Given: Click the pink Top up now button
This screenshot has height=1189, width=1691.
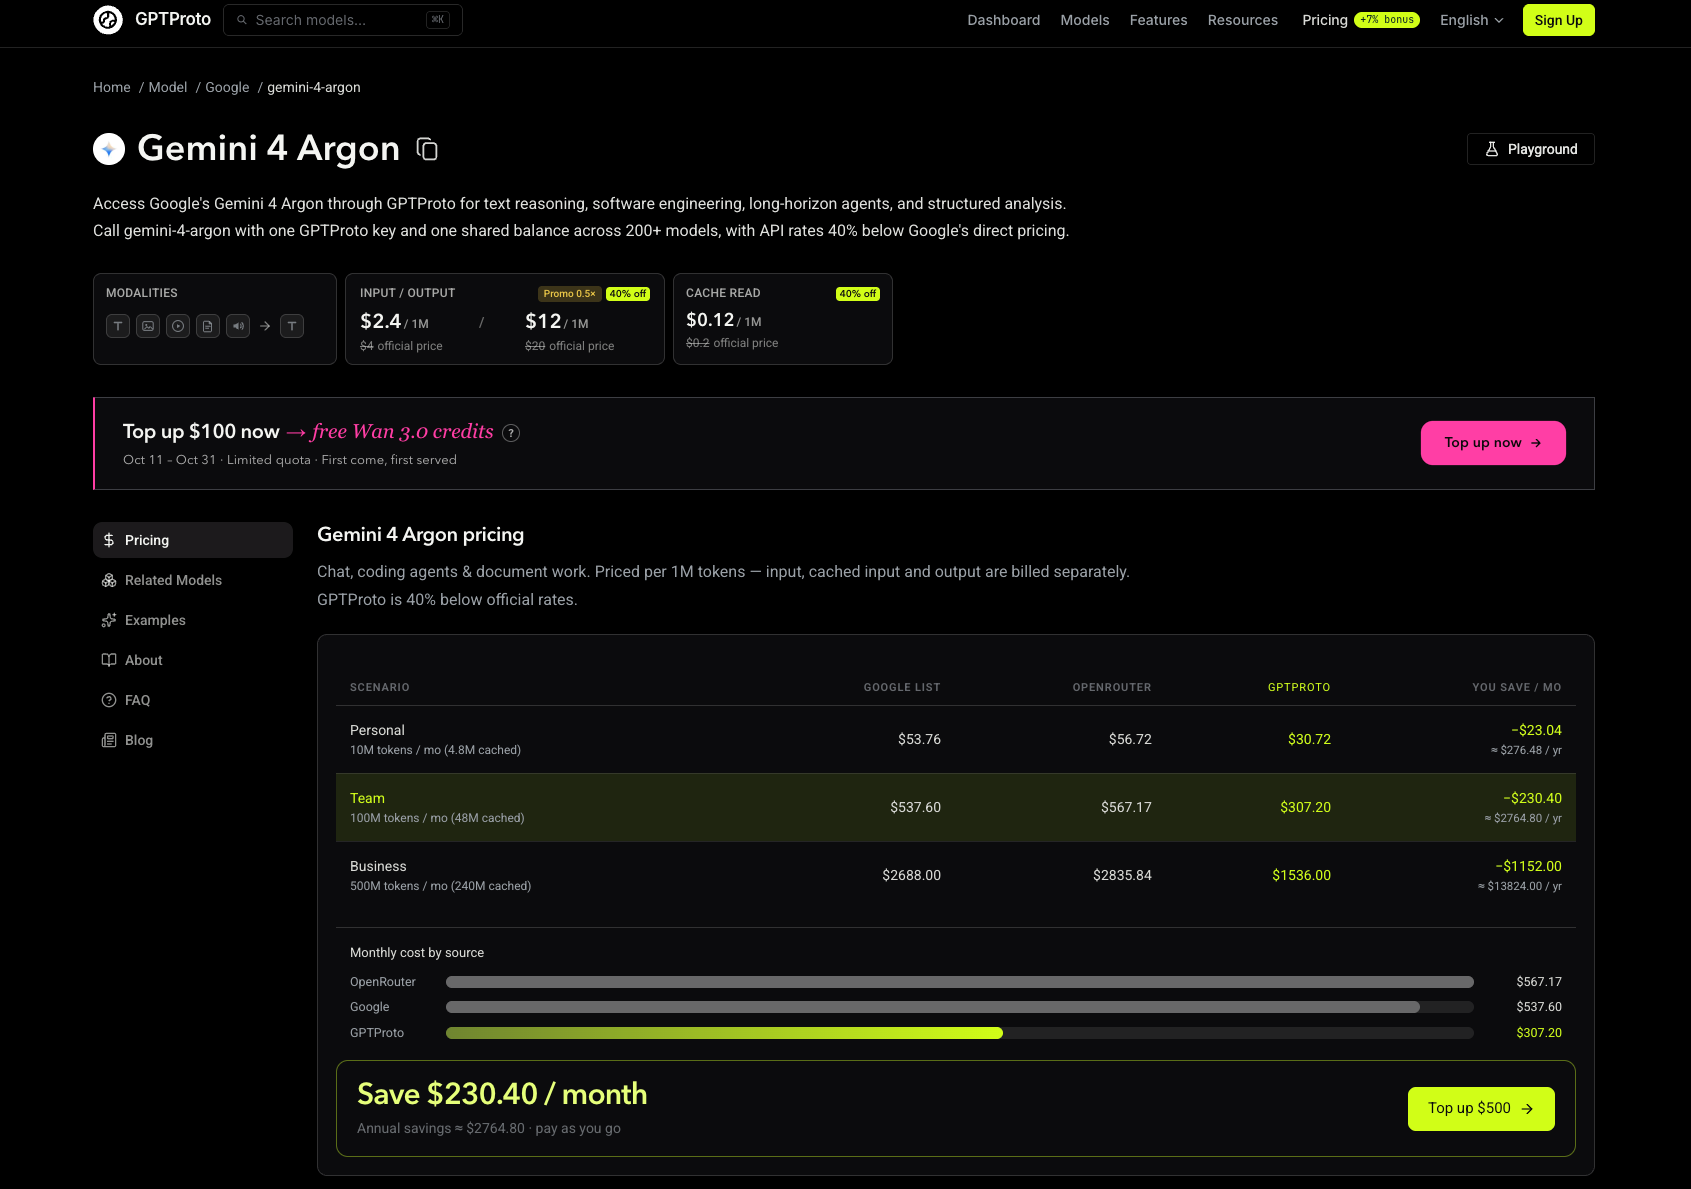Looking at the screenshot, I should 1493,443.
